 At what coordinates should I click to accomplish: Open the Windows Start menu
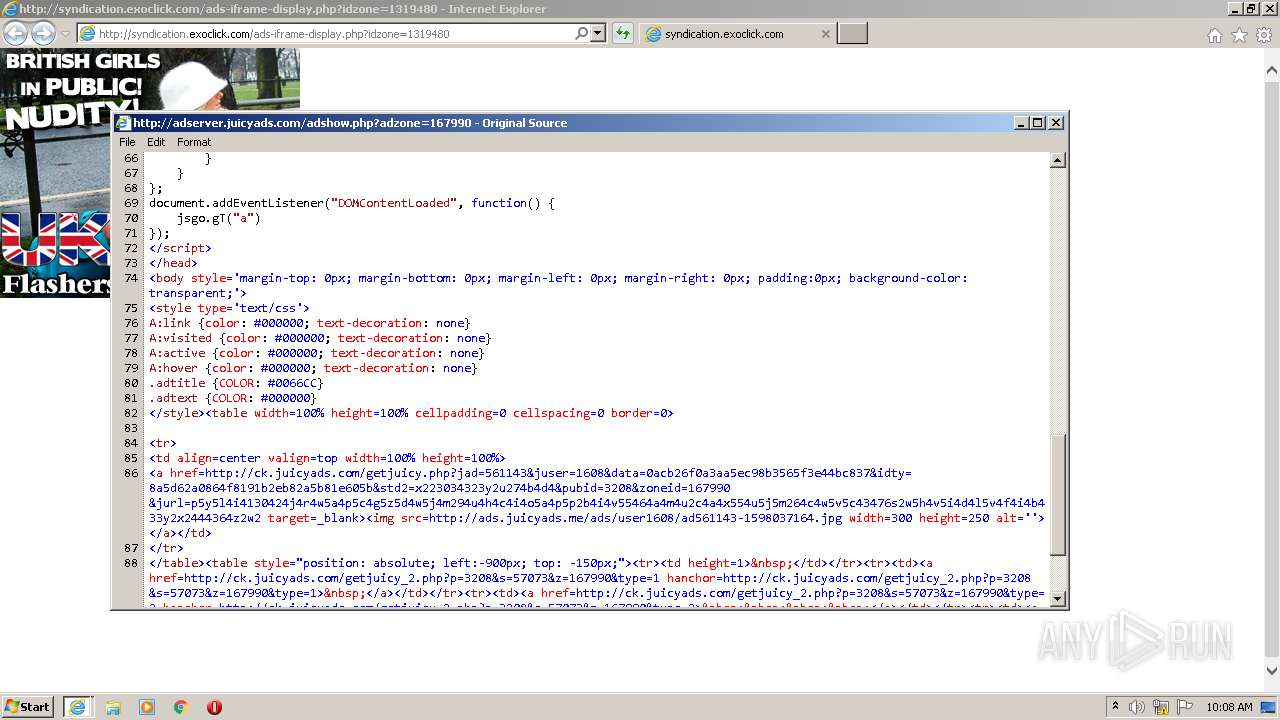click(28, 706)
